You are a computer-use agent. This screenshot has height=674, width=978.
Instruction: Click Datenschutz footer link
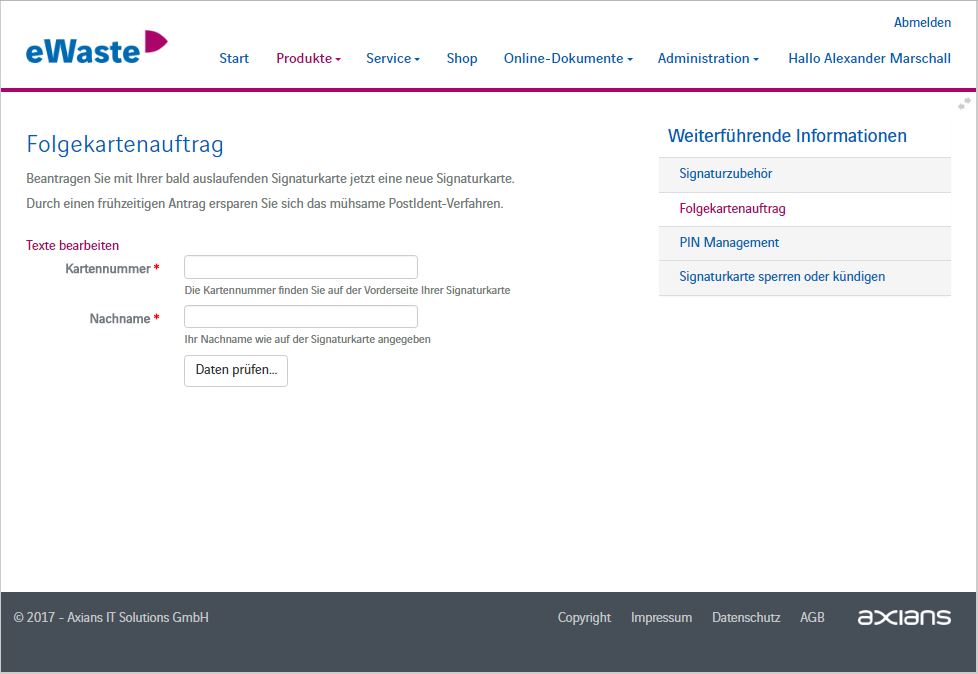pos(746,617)
